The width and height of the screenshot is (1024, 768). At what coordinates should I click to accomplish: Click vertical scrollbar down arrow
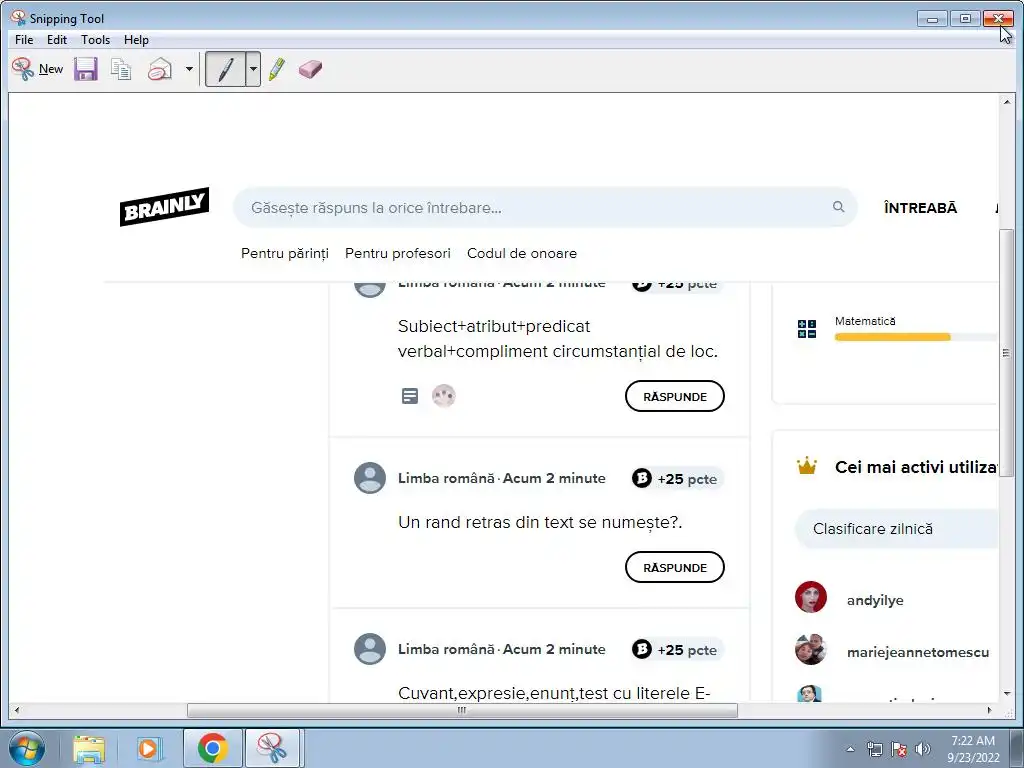coord(1006,693)
